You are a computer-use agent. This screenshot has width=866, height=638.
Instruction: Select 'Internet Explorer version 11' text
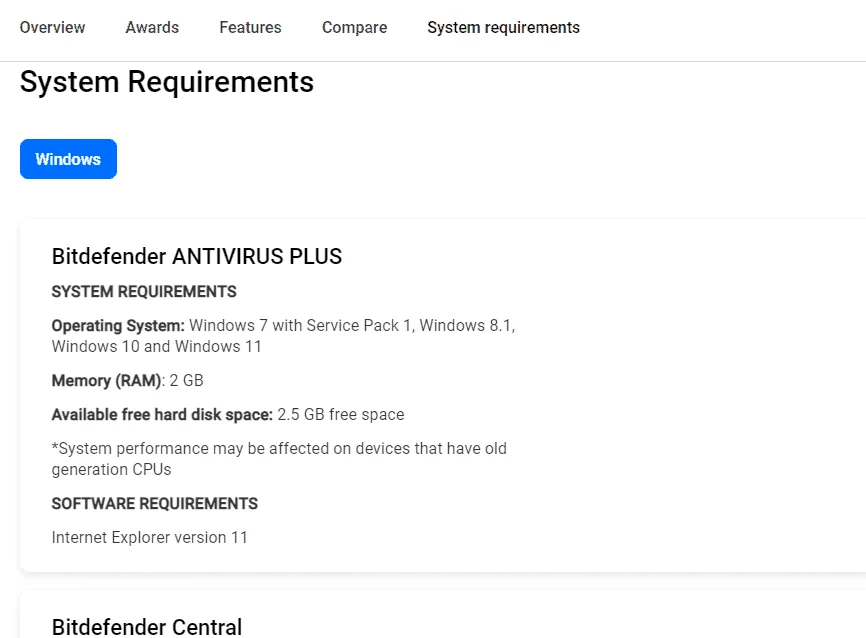point(149,537)
